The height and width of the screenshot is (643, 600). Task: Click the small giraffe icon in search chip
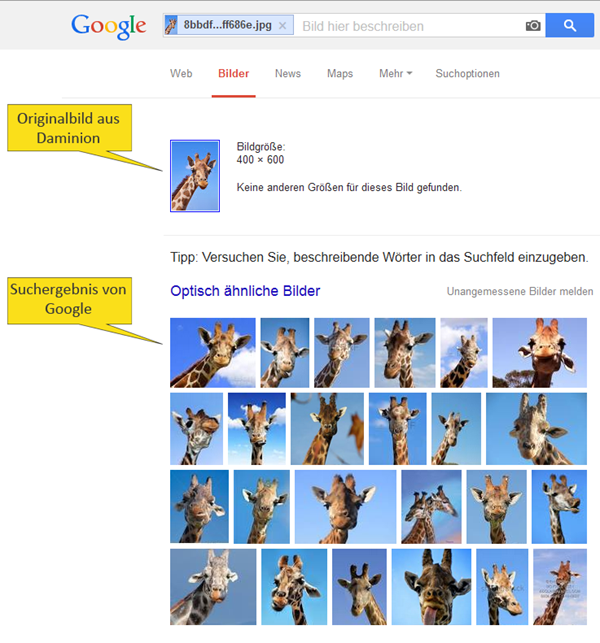pyautogui.click(x=171, y=25)
